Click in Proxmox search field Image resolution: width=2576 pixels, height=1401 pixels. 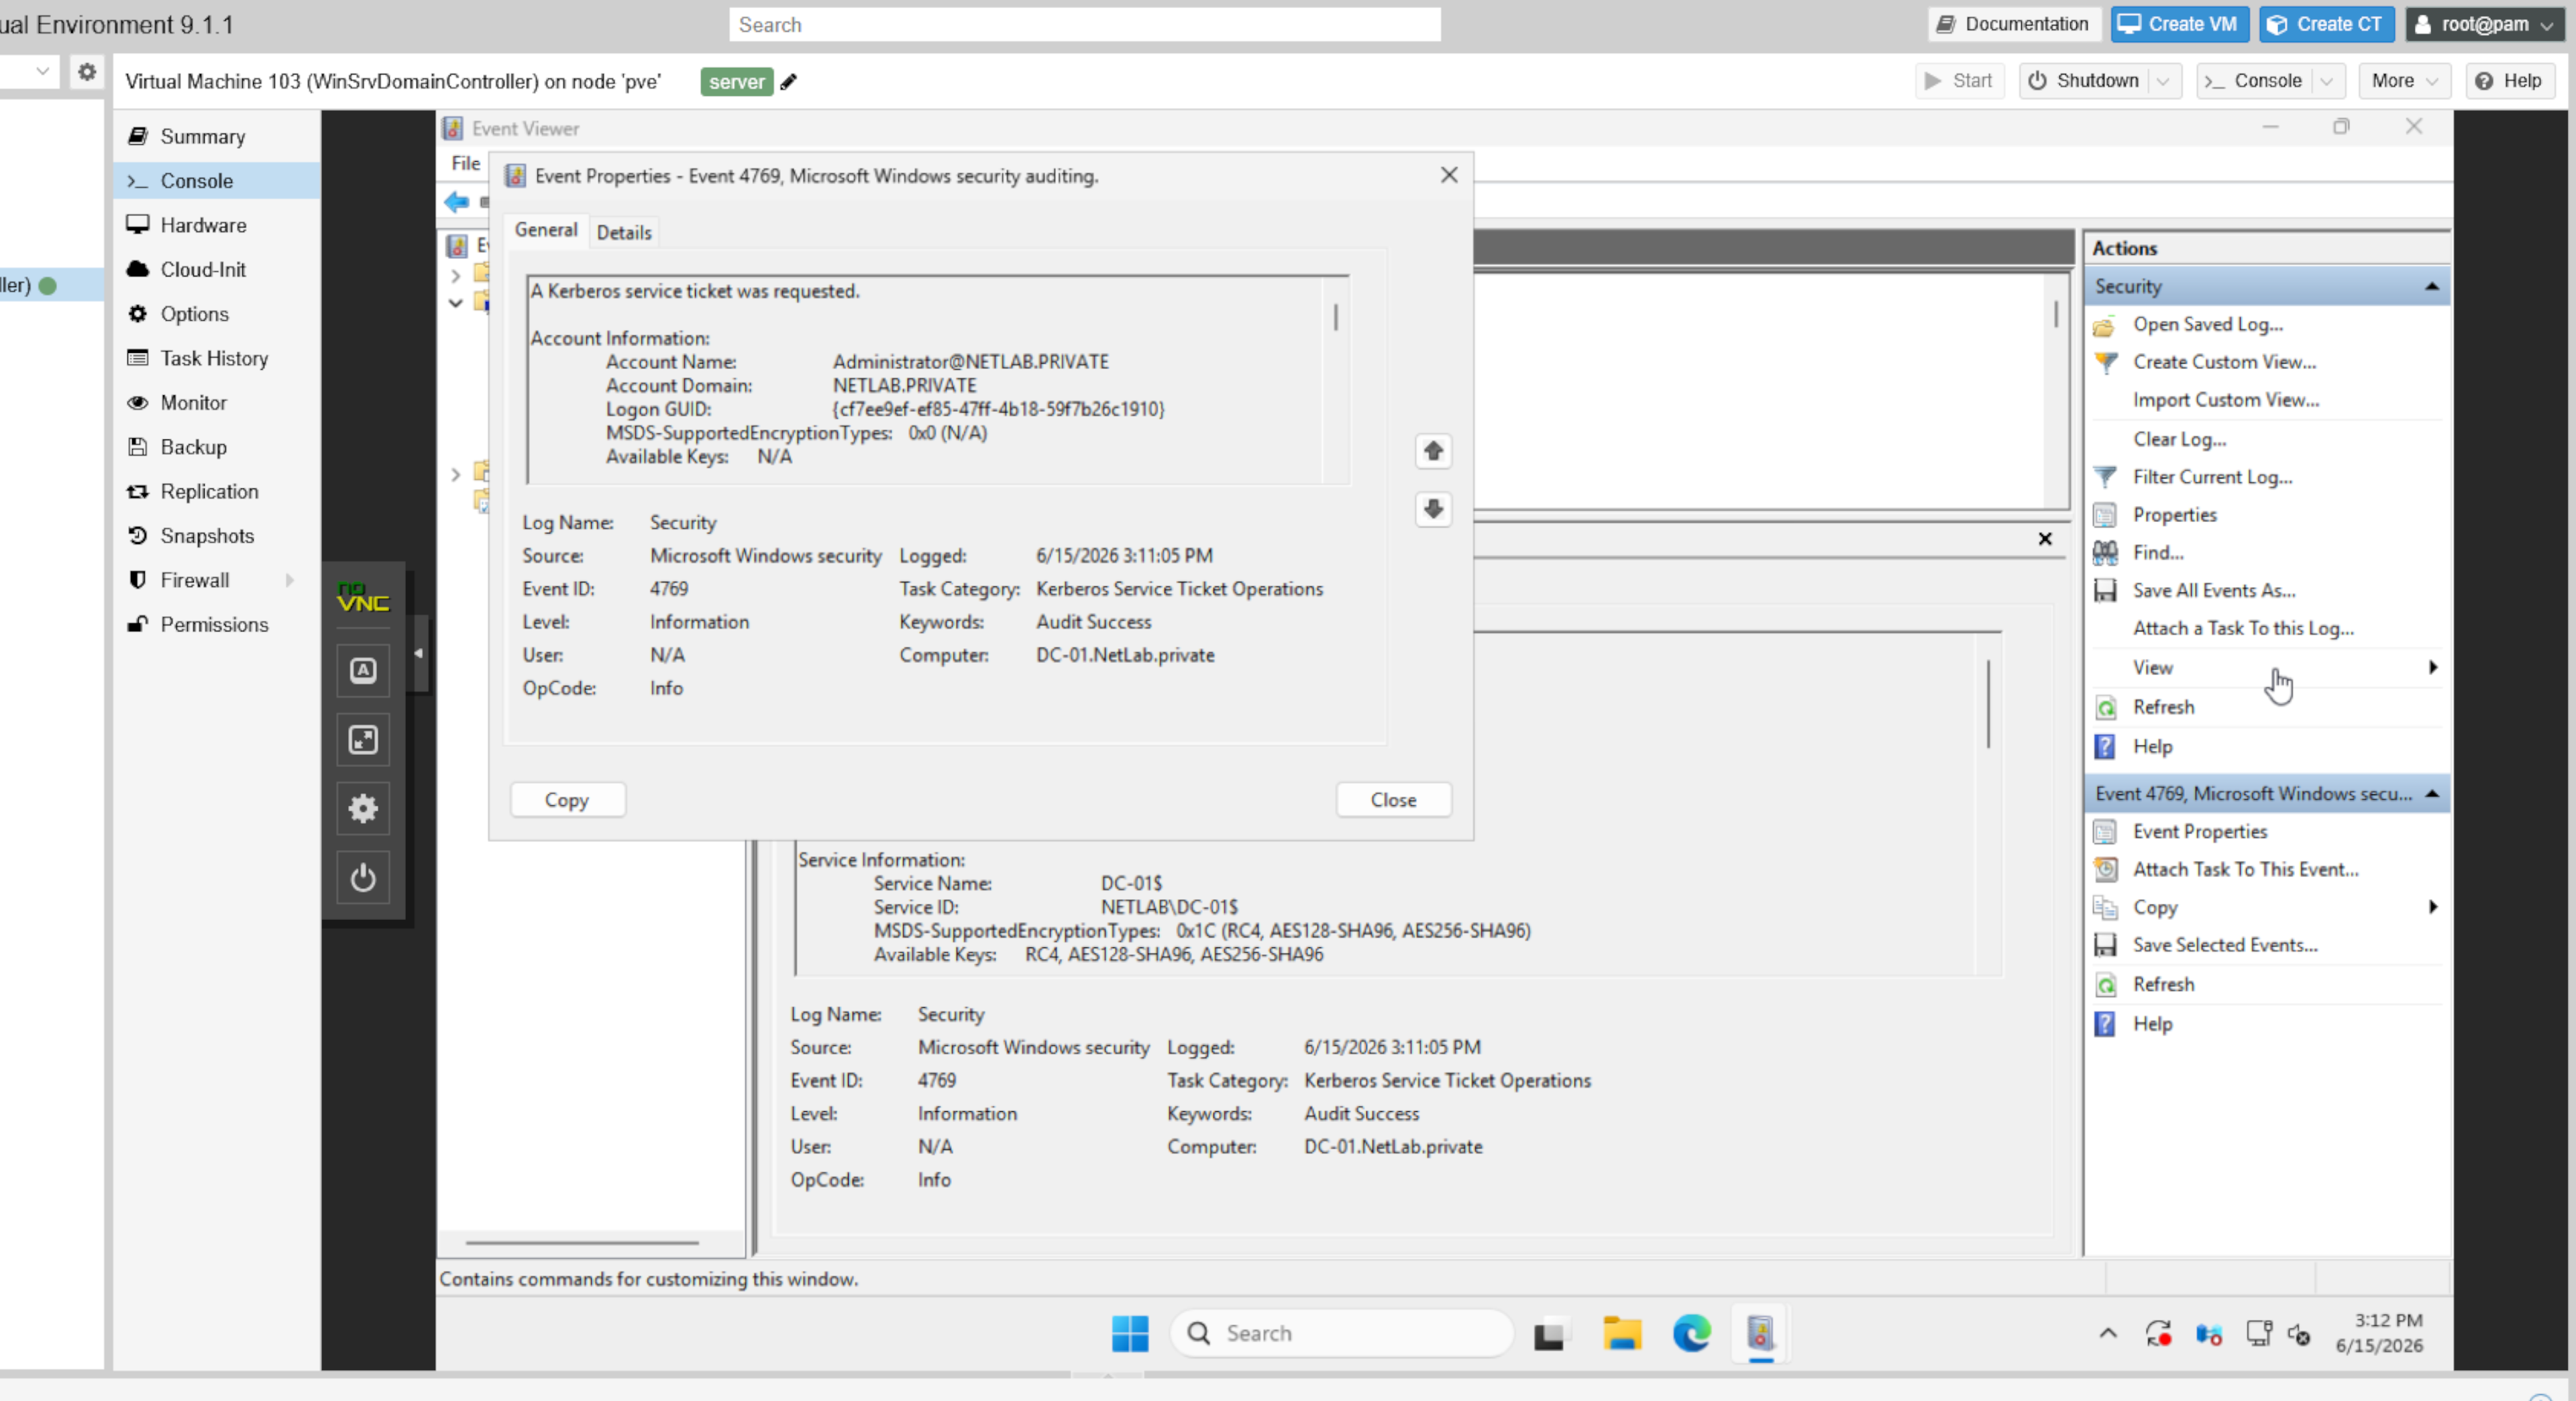pyautogui.click(x=1085, y=25)
